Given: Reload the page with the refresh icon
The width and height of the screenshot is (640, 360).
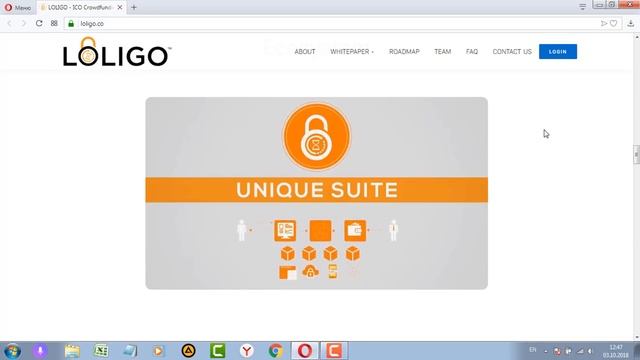Looking at the screenshot, I should tap(39, 24).
